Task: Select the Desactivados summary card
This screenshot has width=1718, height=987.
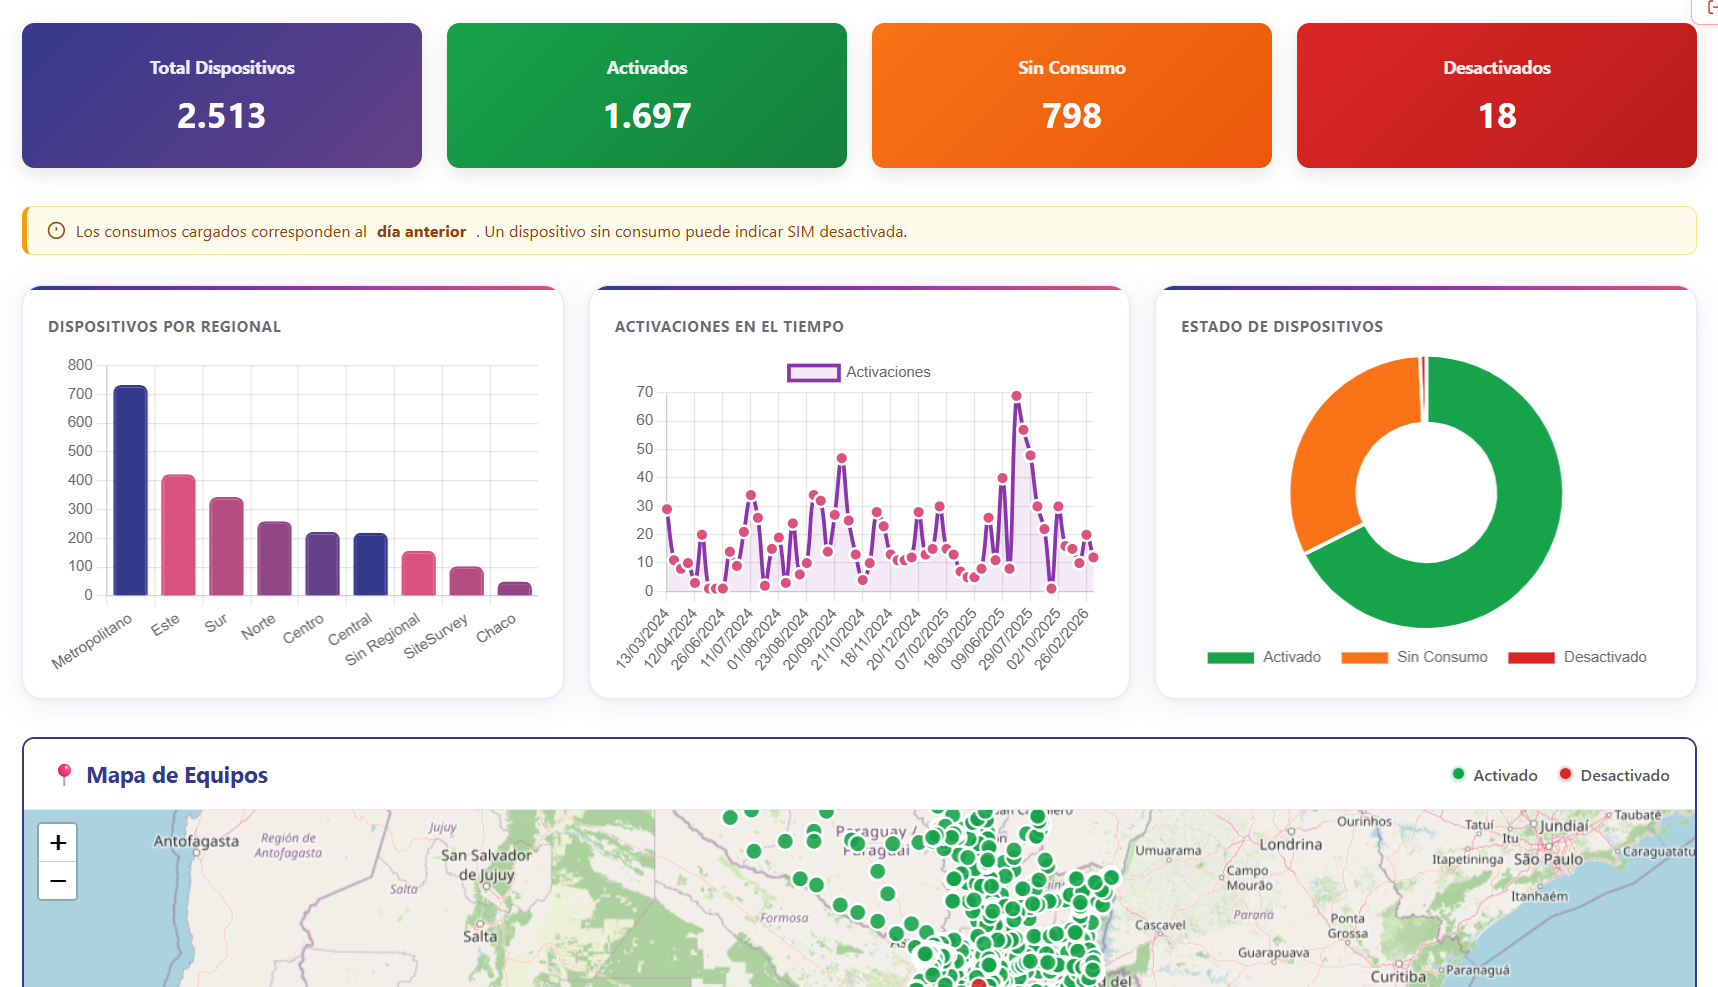Action: coord(1497,96)
